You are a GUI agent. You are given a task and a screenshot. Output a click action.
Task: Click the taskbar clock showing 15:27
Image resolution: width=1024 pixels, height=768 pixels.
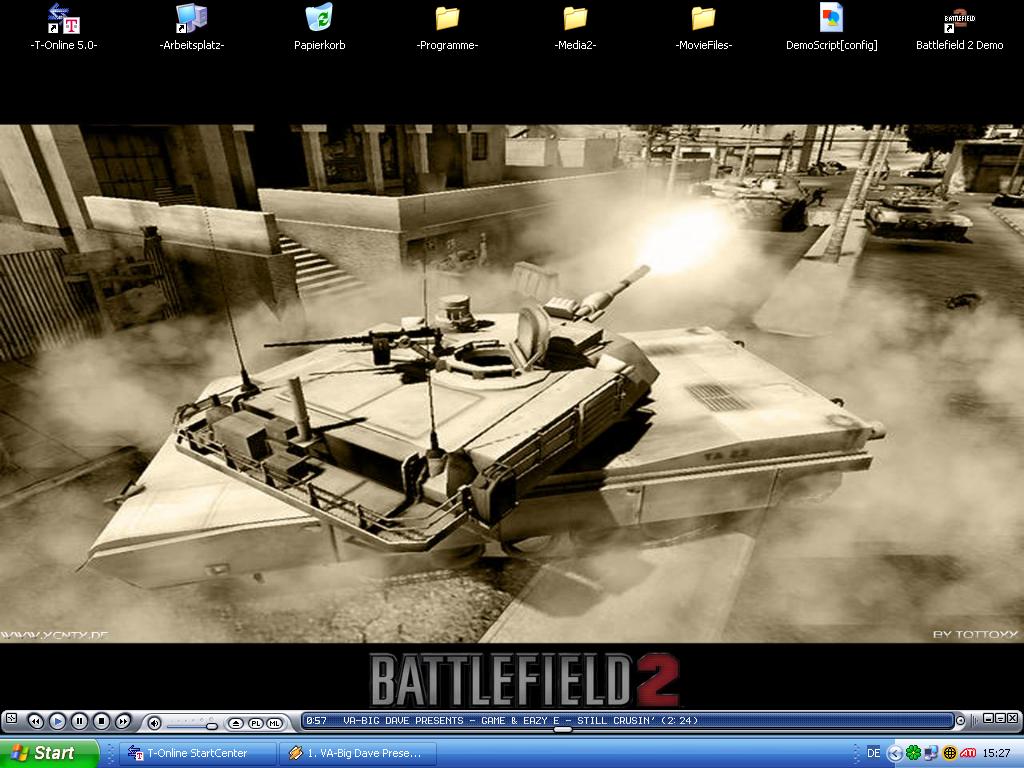coord(996,753)
